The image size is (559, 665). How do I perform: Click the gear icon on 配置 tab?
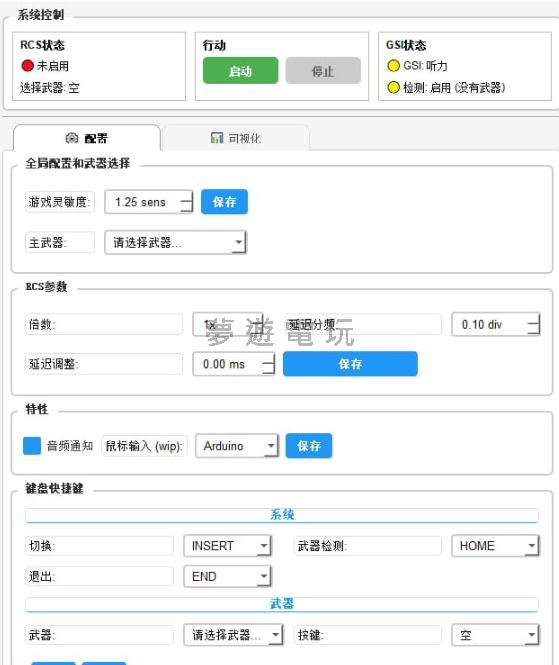coord(72,138)
